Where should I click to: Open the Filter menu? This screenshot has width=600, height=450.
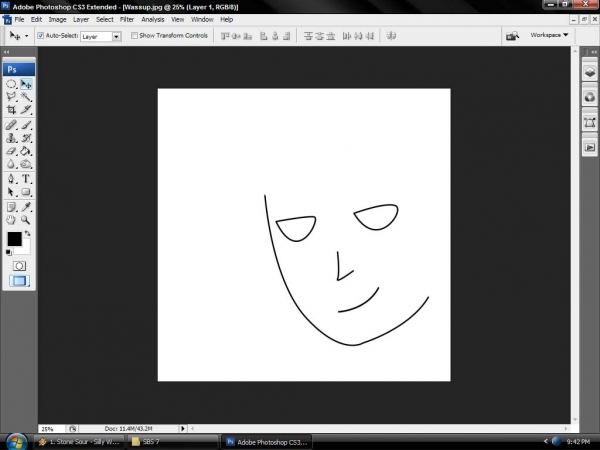point(127,20)
